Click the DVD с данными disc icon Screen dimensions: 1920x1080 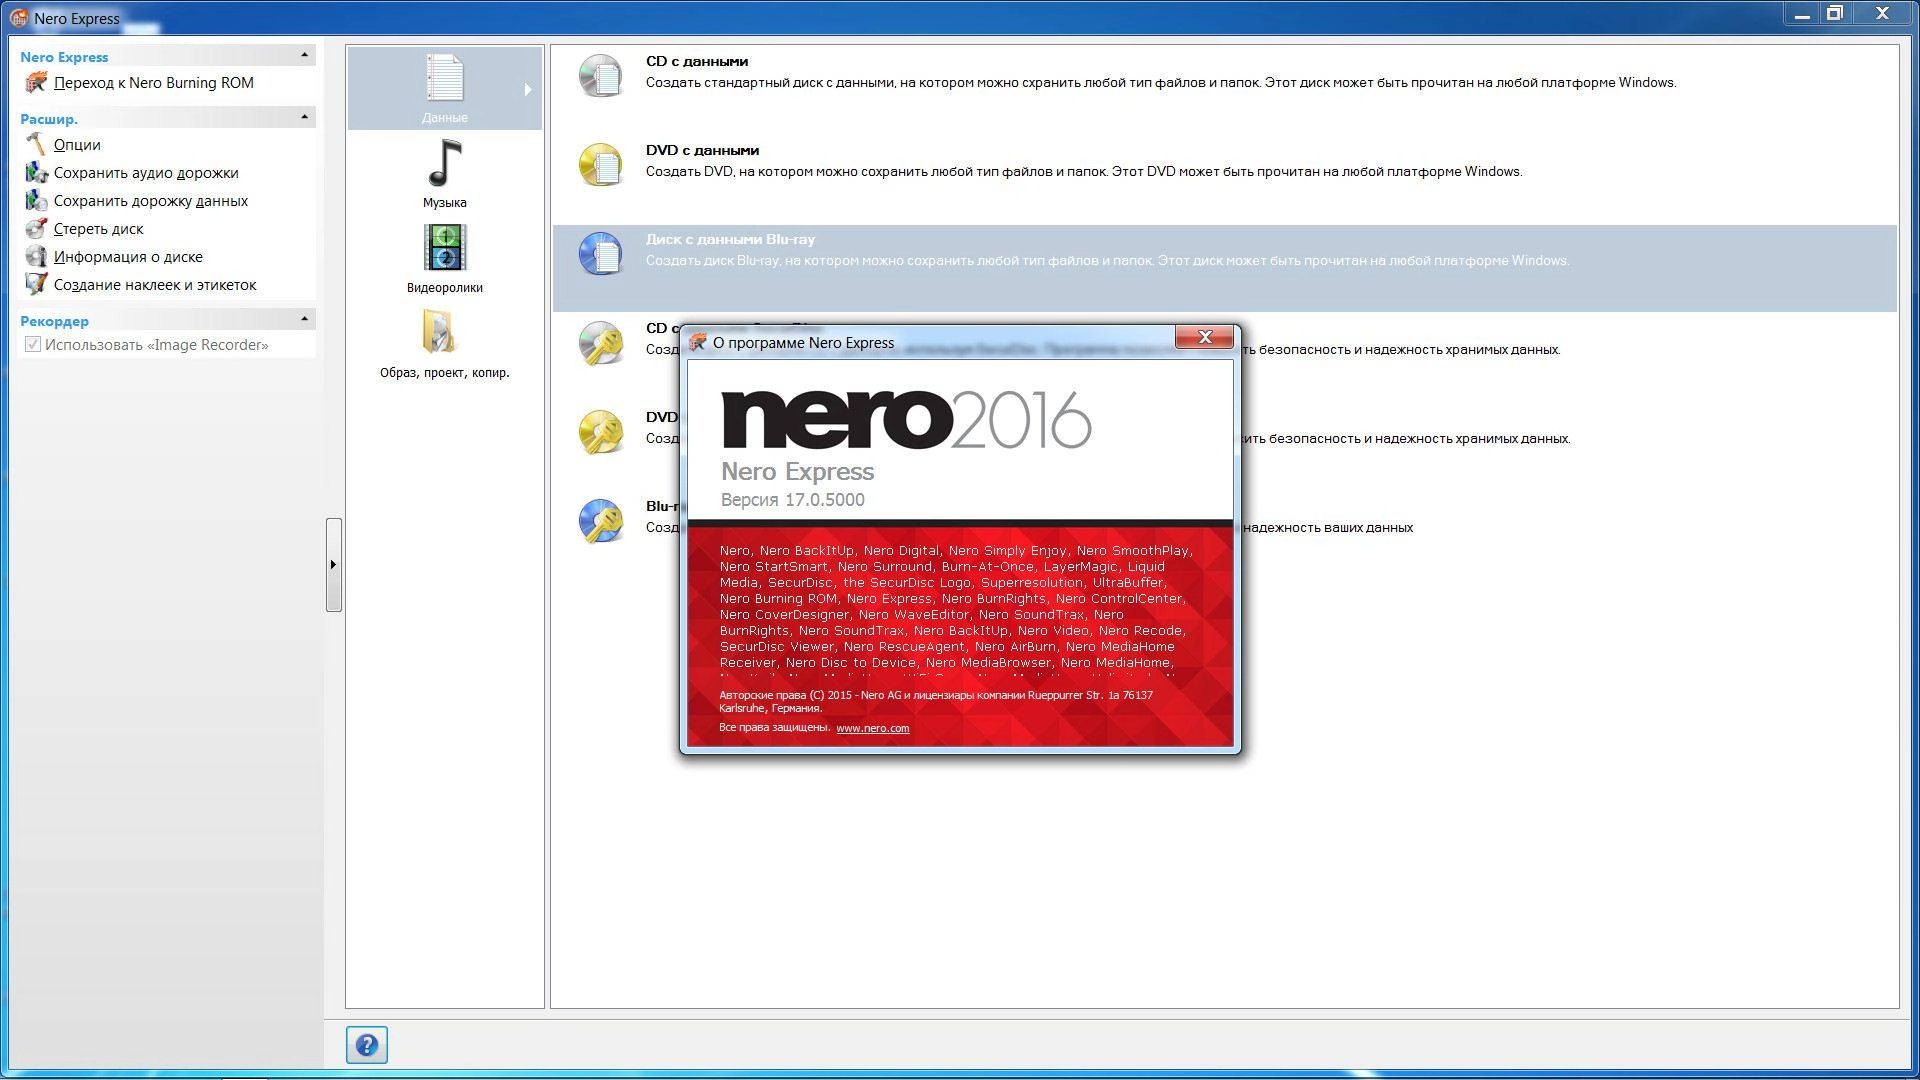tap(600, 165)
